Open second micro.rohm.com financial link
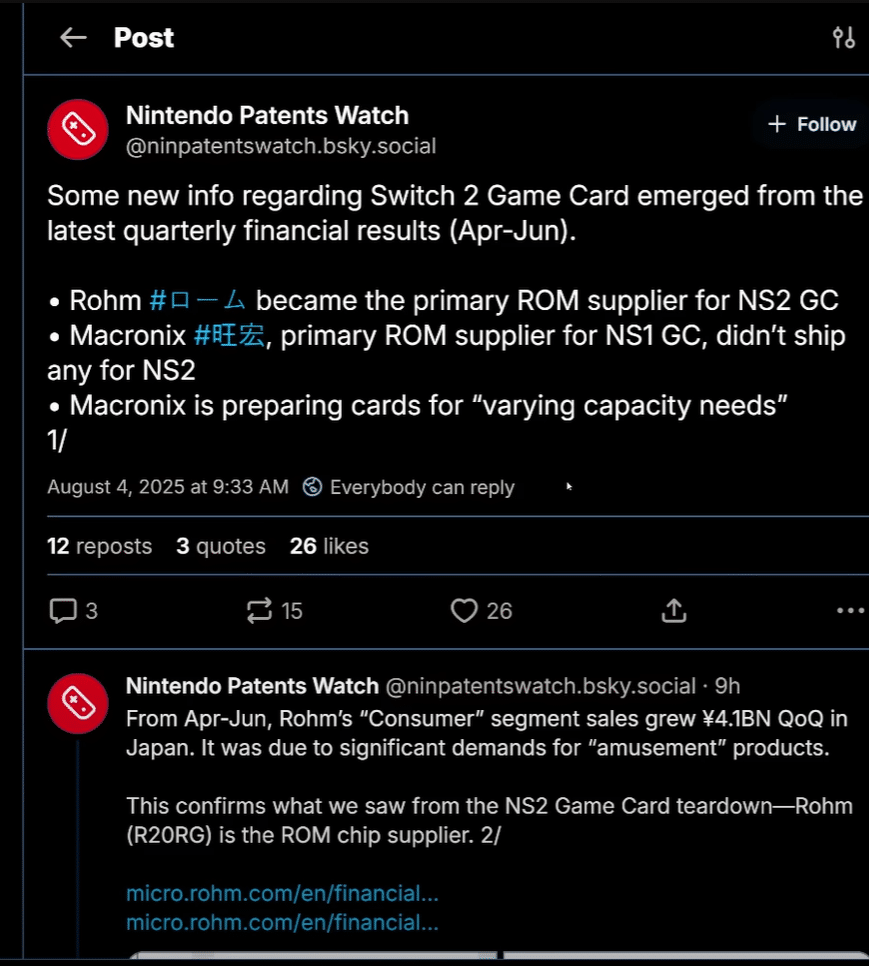 pos(282,922)
